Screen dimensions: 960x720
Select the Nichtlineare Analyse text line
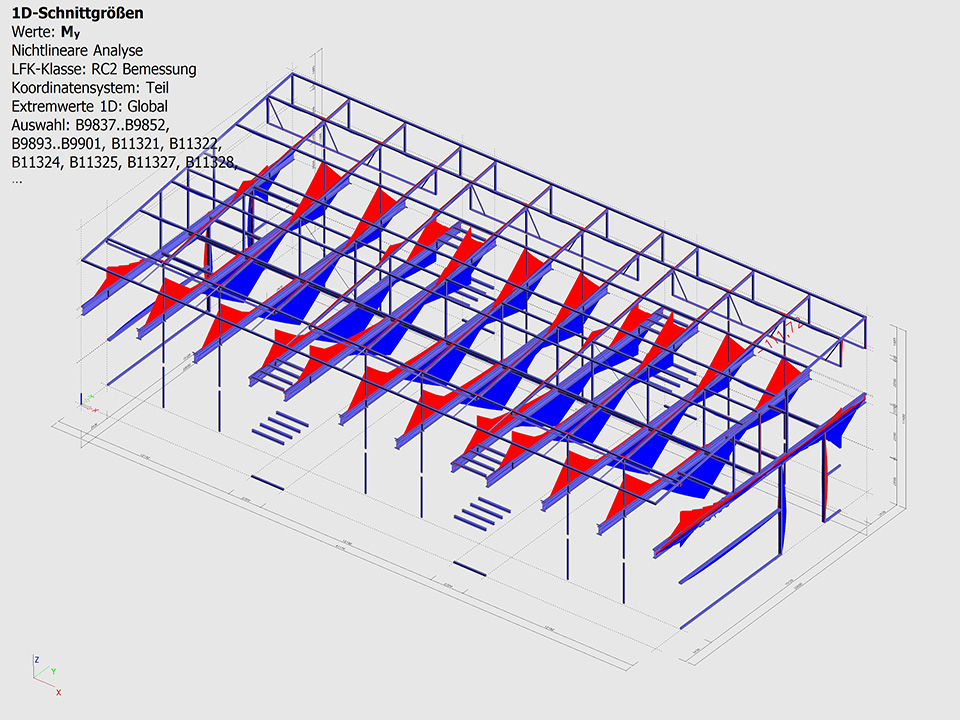click(x=77, y=50)
